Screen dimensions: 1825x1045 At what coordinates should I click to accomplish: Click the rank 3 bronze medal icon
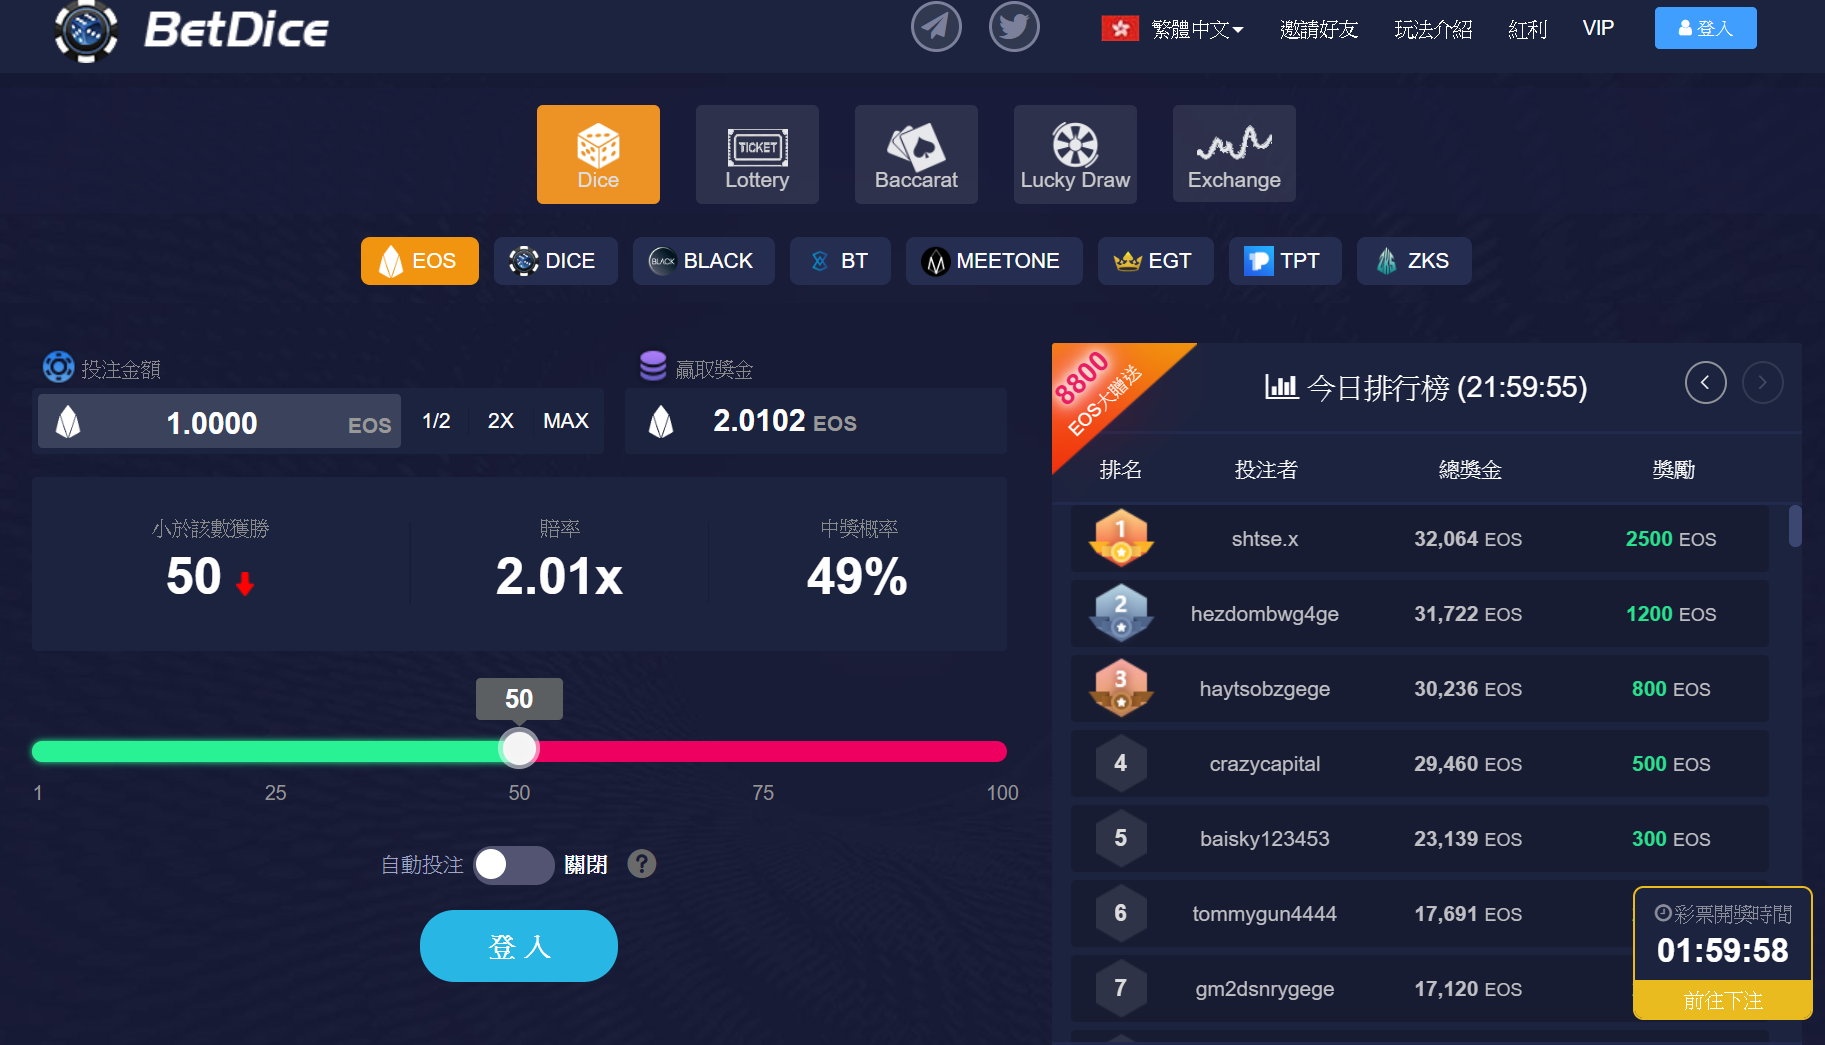point(1121,688)
